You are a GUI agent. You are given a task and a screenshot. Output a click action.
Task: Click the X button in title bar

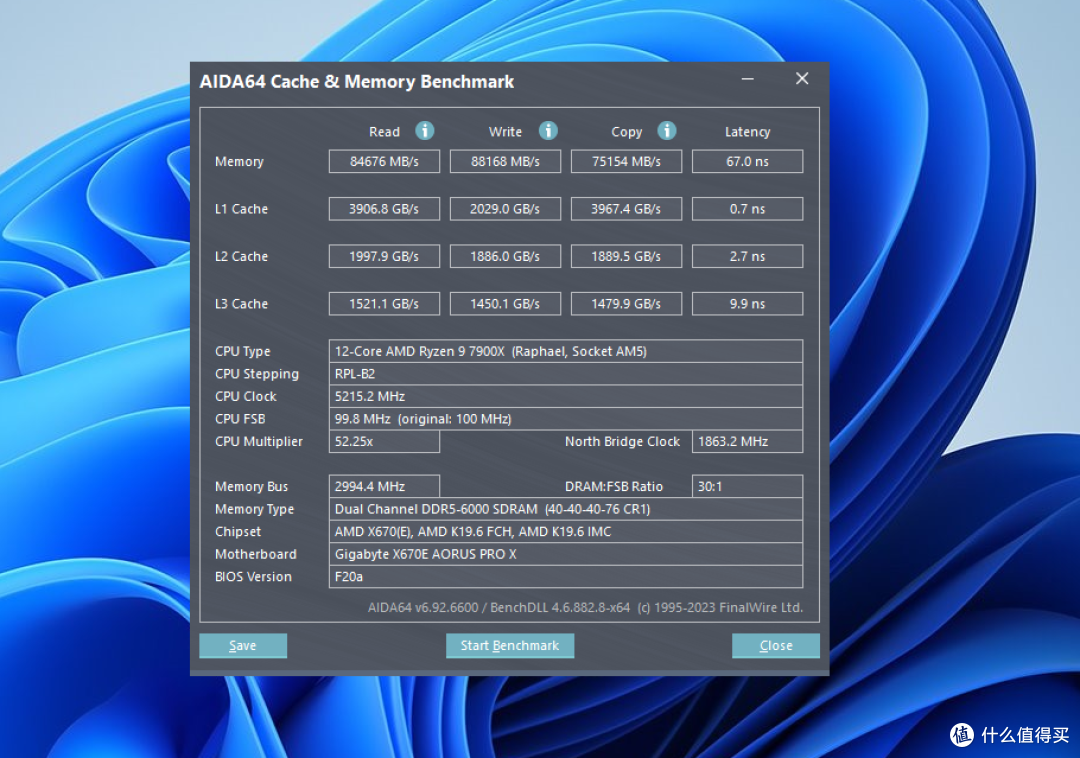coord(802,79)
